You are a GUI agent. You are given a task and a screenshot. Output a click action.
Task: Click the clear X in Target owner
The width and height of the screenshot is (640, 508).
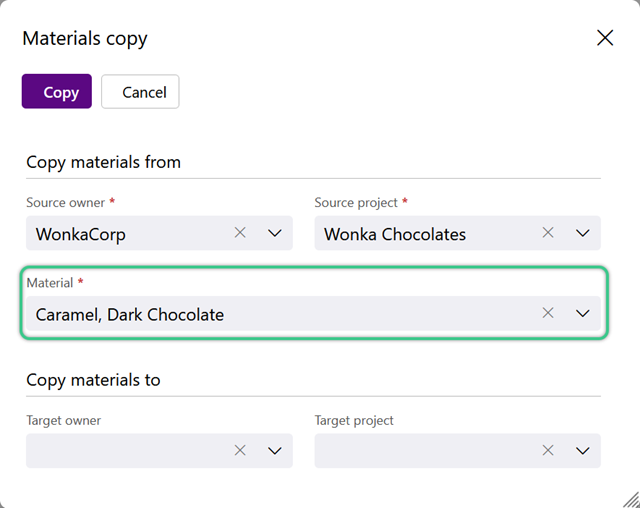[x=240, y=450]
